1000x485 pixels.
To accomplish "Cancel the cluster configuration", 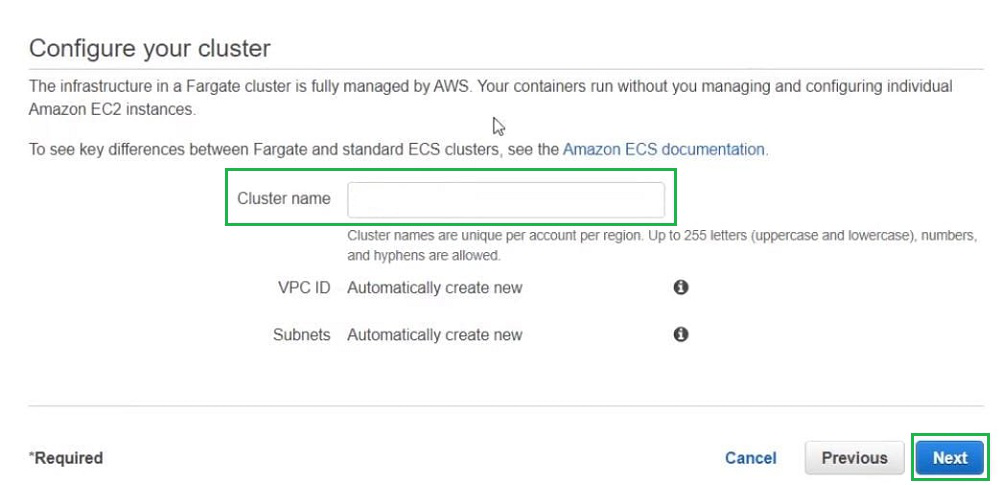I will 750,458.
